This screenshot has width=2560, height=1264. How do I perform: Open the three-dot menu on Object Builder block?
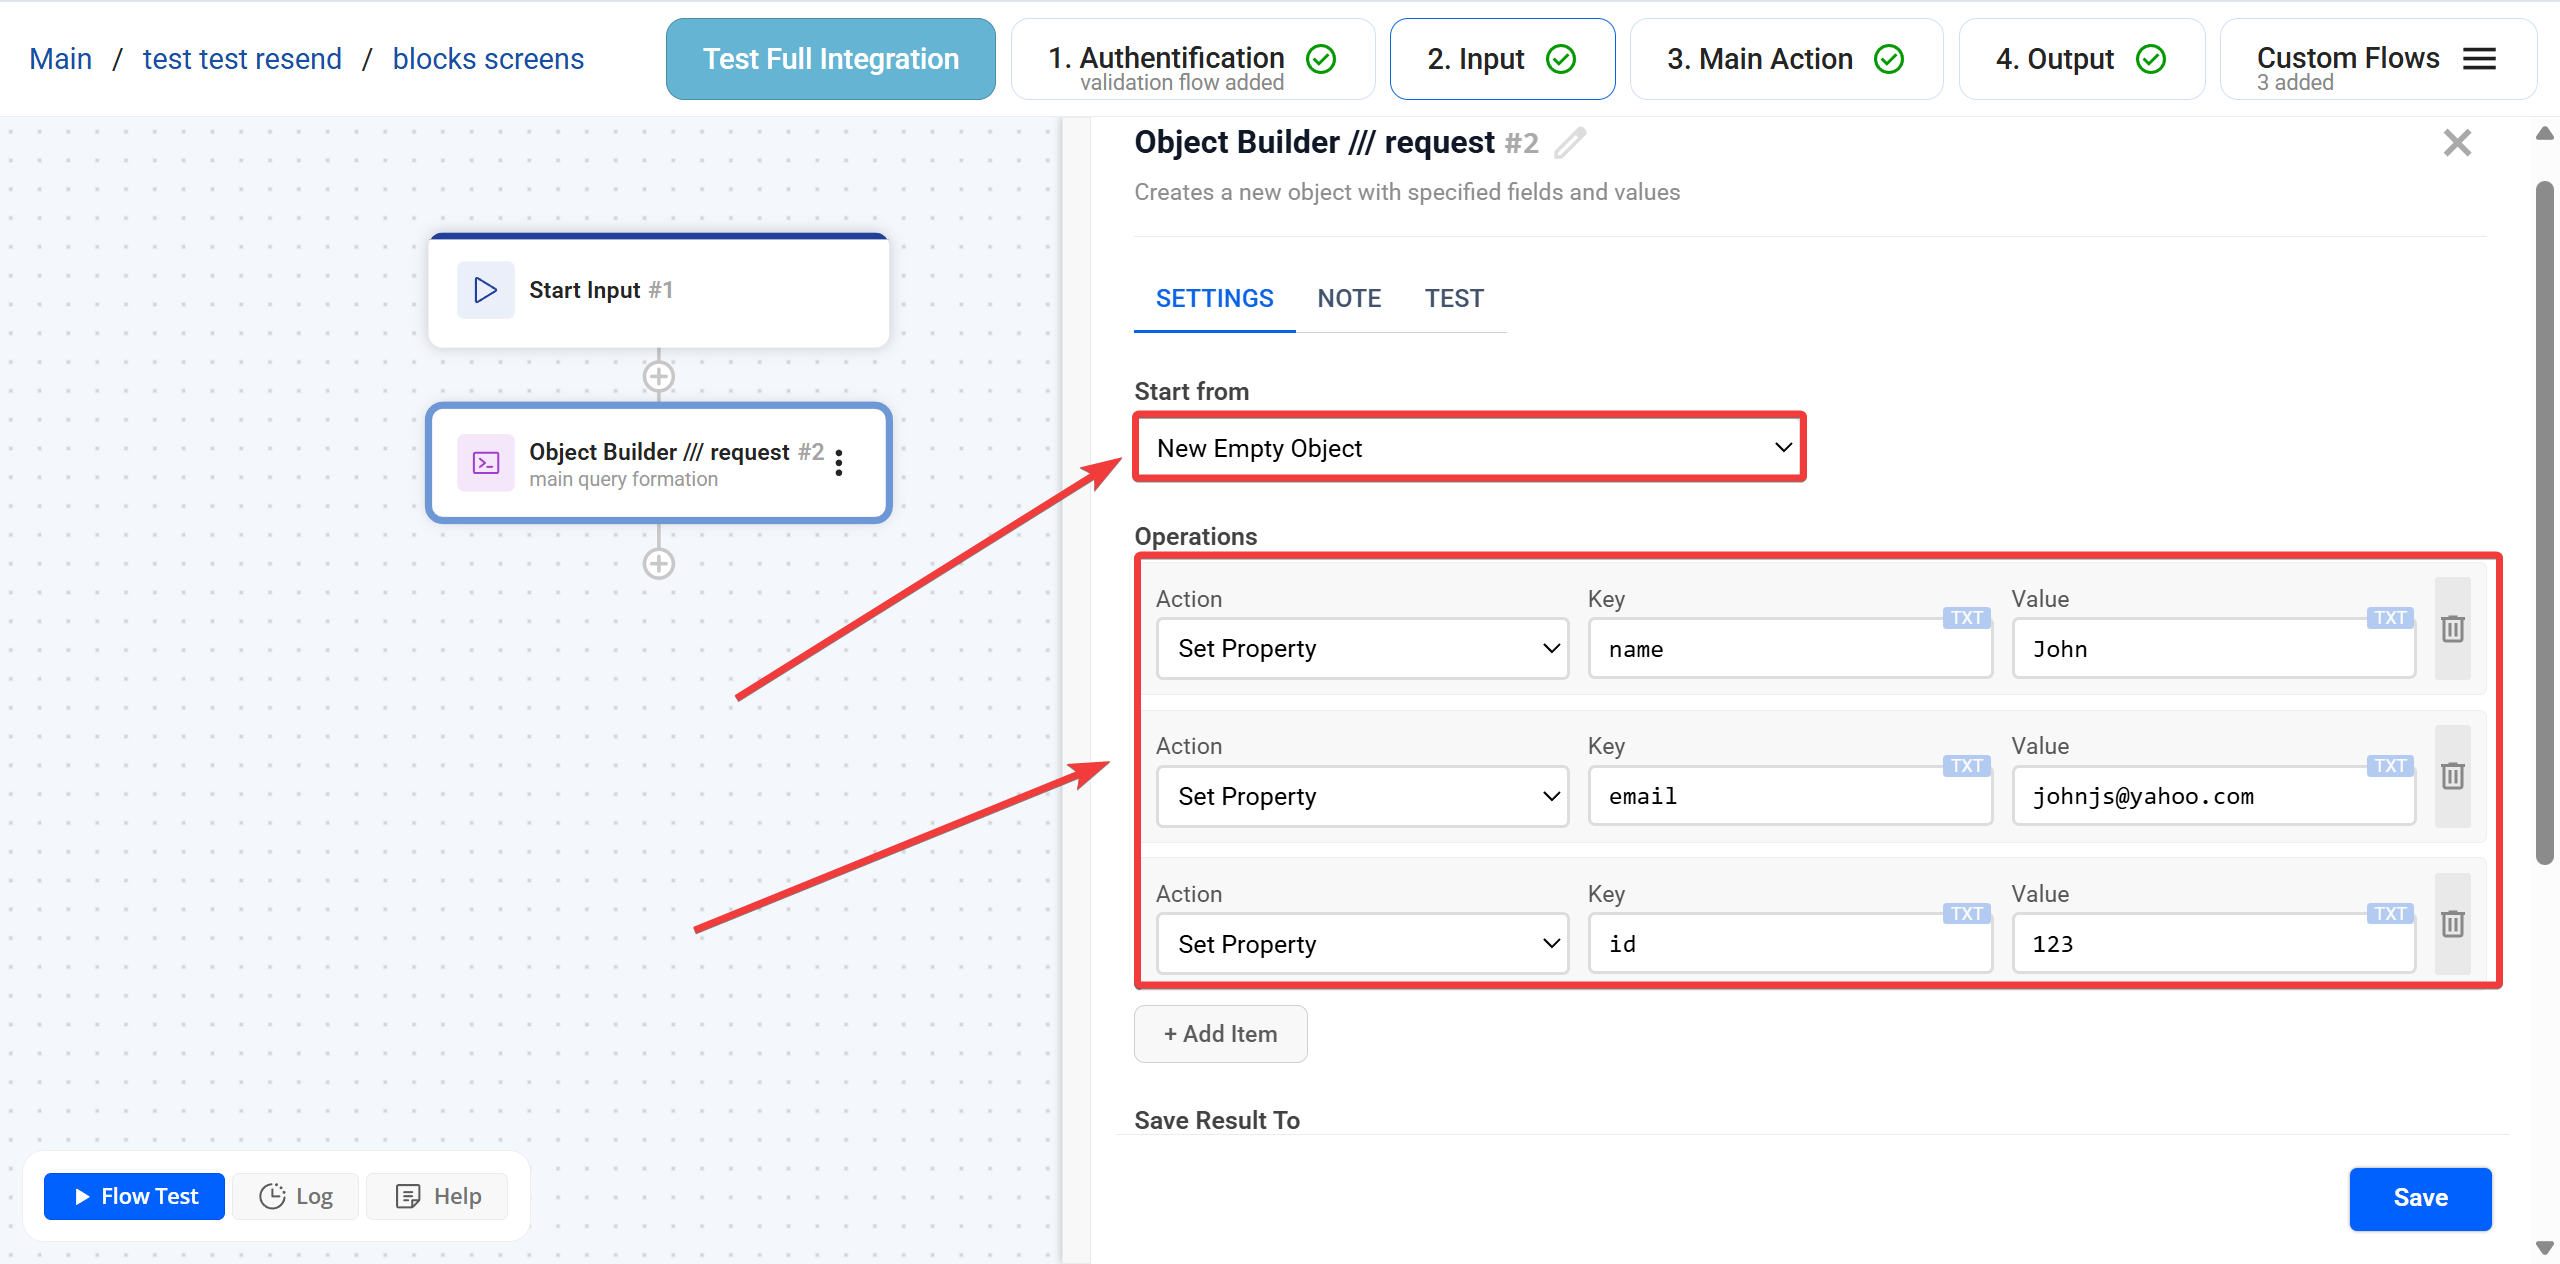[839, 463]
